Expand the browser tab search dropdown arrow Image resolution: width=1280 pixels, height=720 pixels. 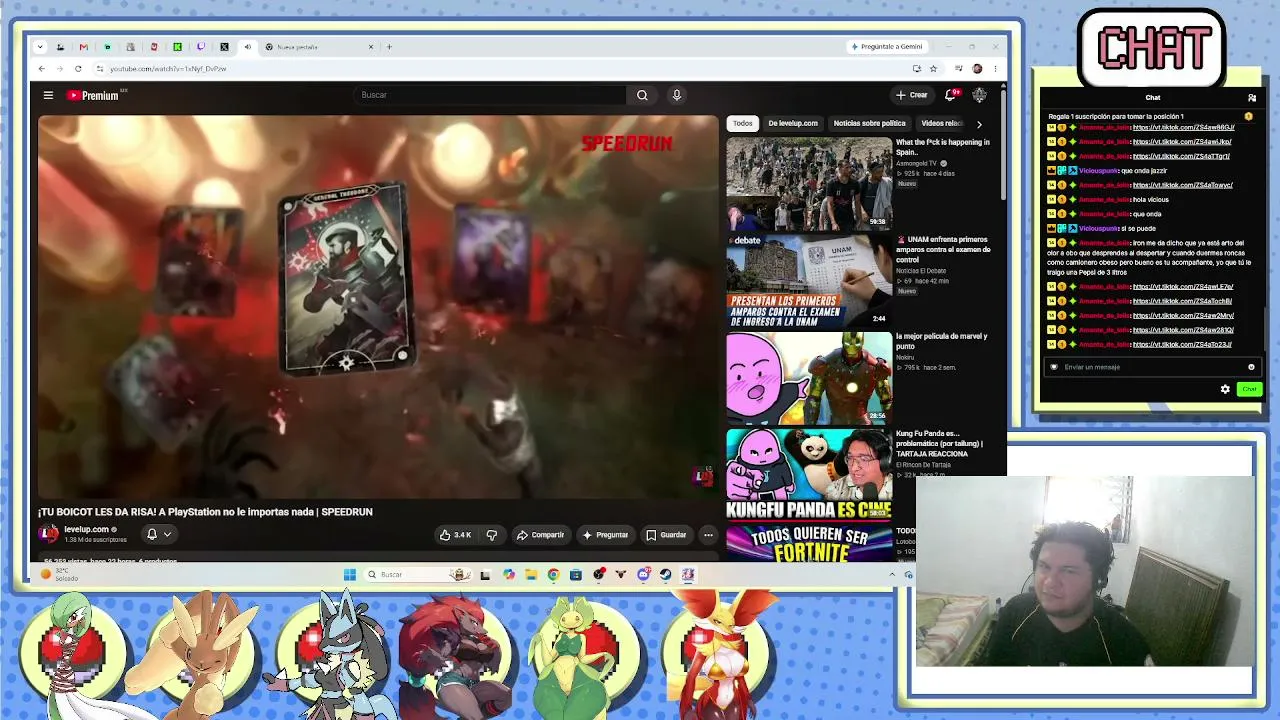(x=40, y=47)
